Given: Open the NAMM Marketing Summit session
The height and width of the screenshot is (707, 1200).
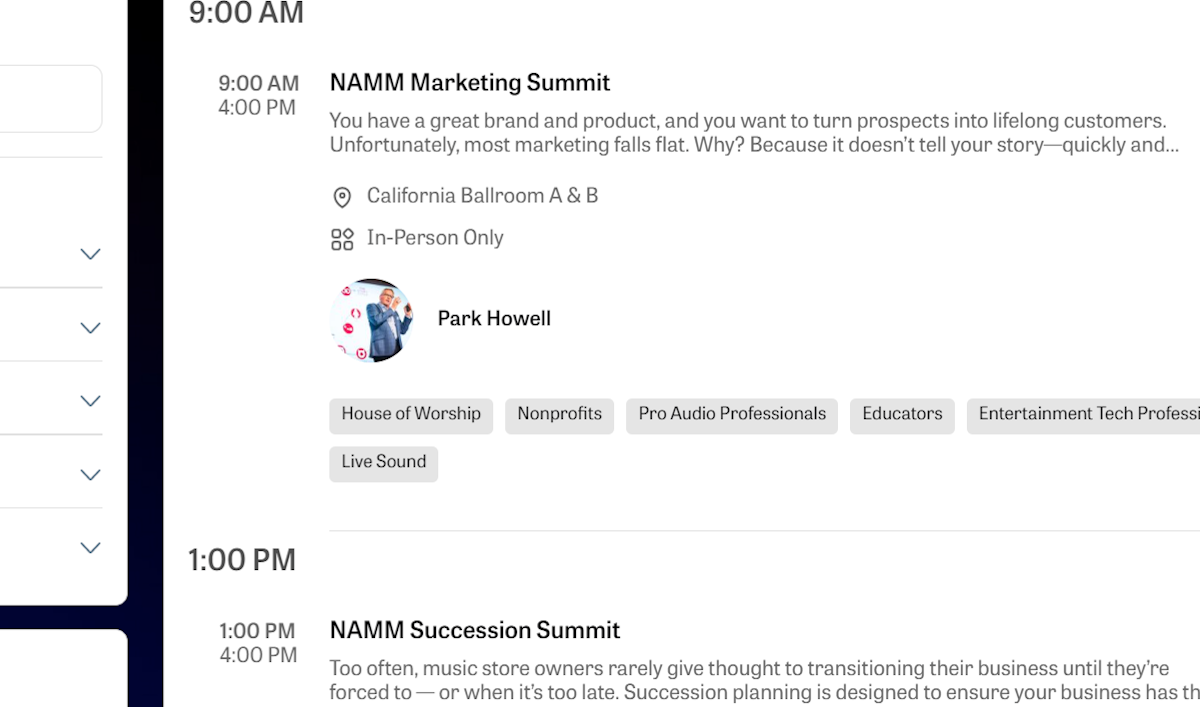Looking at the screenshot, I should click(470, 83).
